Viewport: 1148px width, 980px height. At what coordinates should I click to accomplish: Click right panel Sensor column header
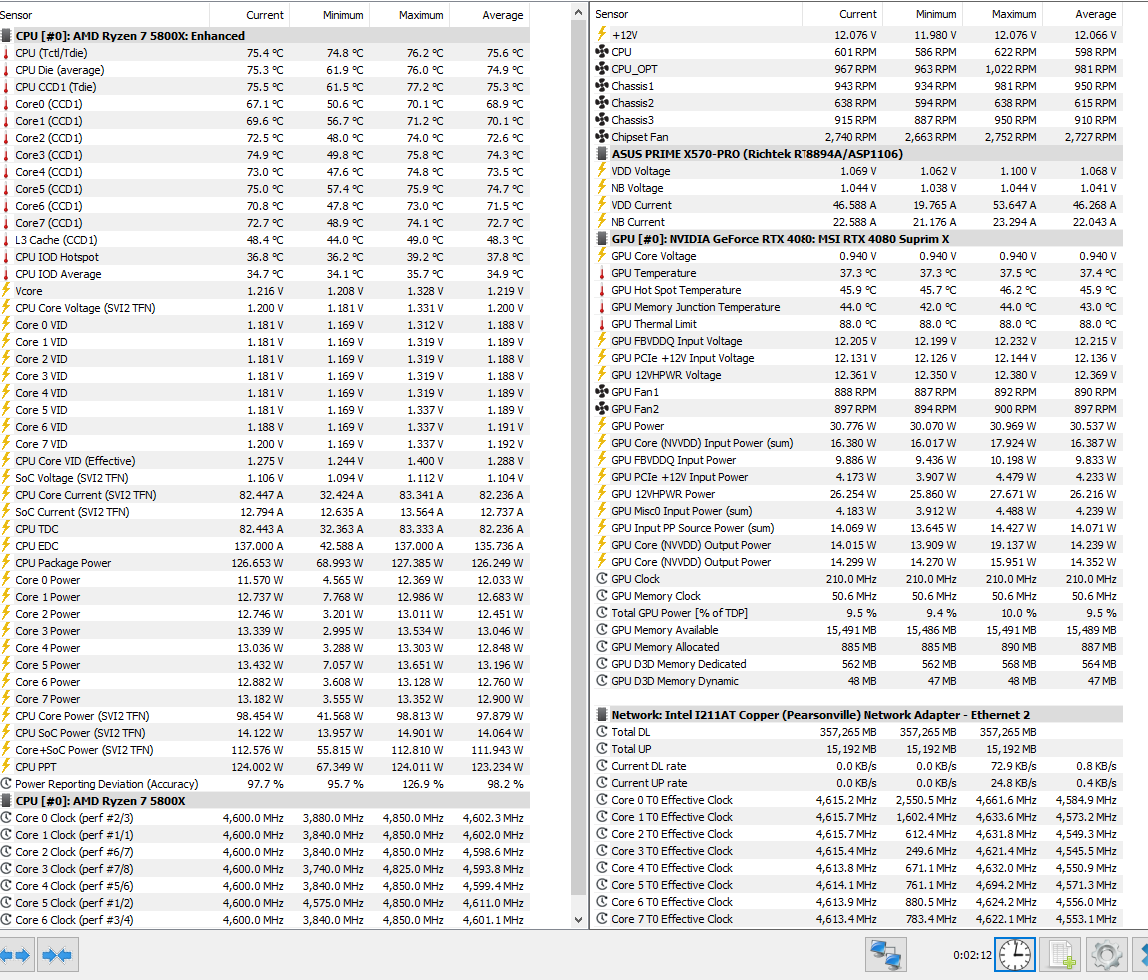click(696, 14)
